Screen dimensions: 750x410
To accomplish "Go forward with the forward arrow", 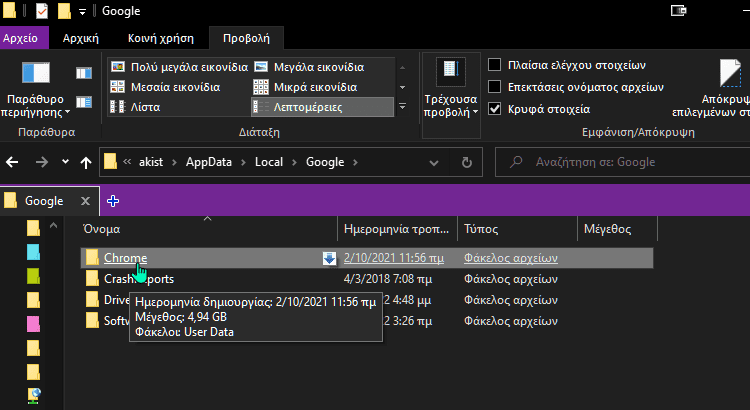I will (42, 162).
